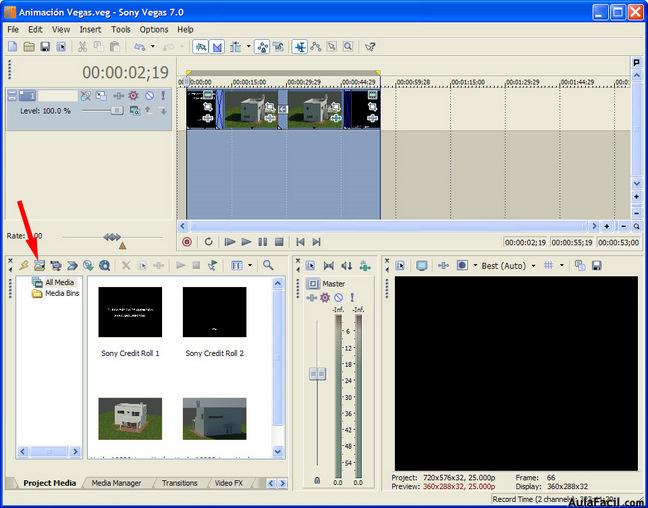Select Sony Credit Roll 2 thumbnail

214,312
